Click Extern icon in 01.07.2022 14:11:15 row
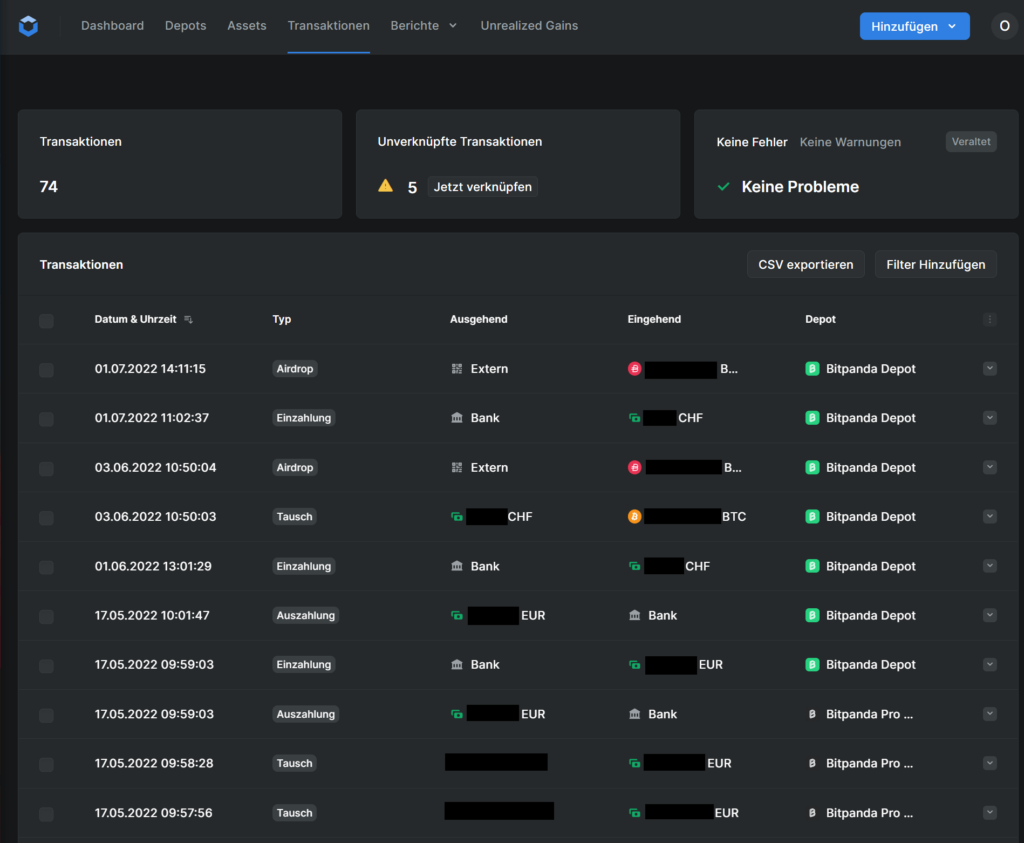Image resolution: width=1024 pixels, height=843 pixels. click(456, 369)
